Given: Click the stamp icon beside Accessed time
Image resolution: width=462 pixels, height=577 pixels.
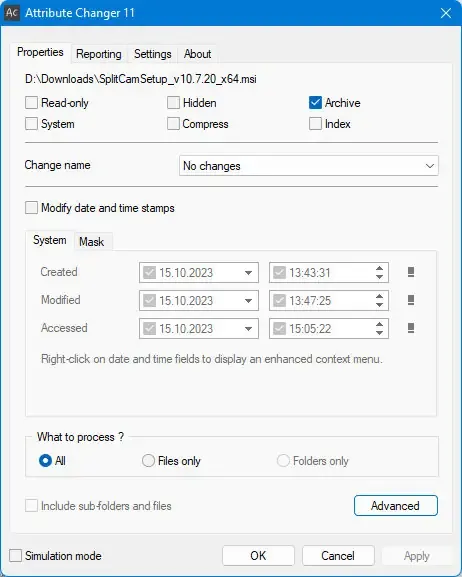Looking at the screenshot, I should click(x=411, y=328).
